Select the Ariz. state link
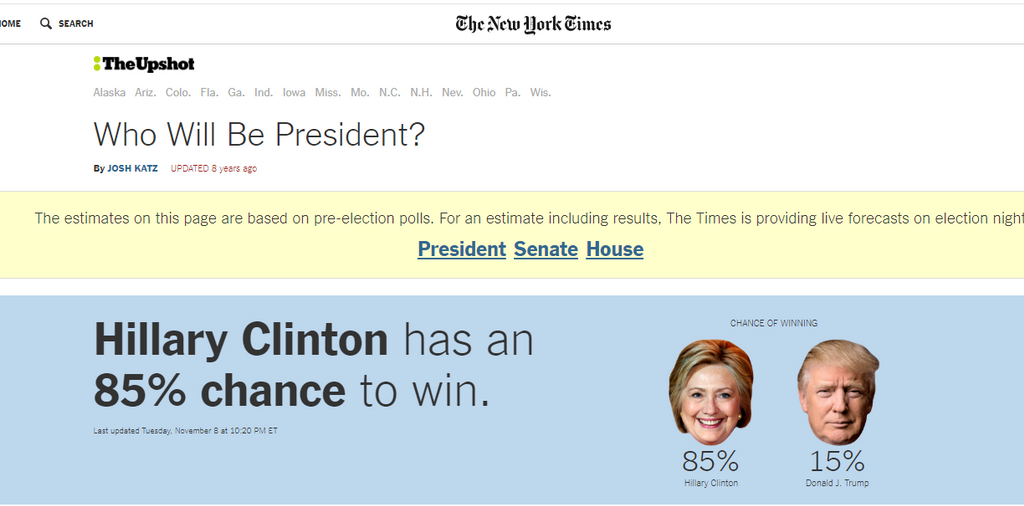The height and width of the screenshot is (506, 1024). pyautogui.click(x=146, y=93)
